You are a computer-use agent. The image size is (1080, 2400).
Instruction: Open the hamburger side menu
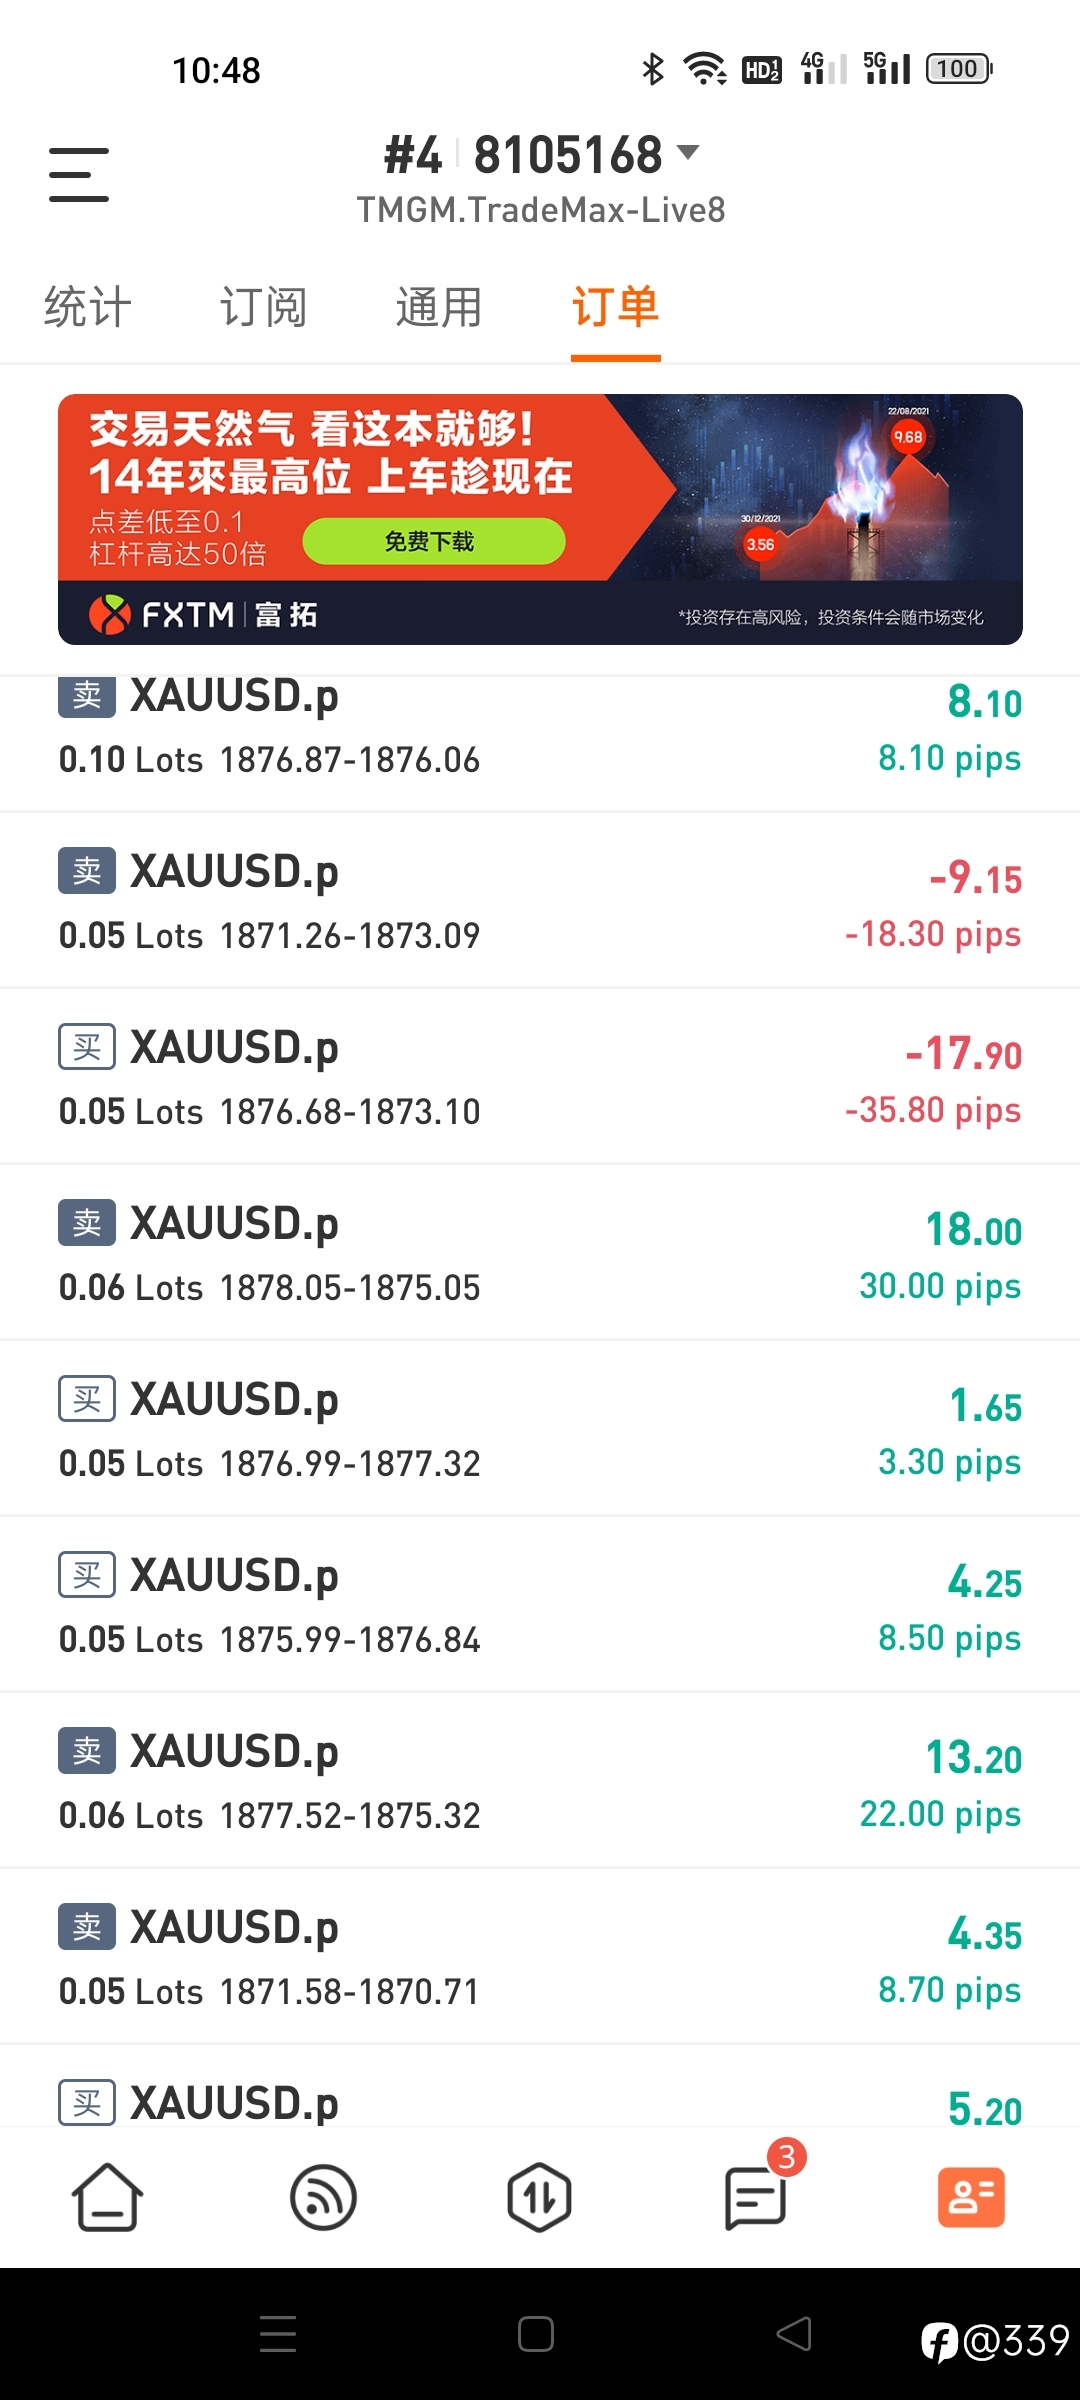(x=79, y=175)
